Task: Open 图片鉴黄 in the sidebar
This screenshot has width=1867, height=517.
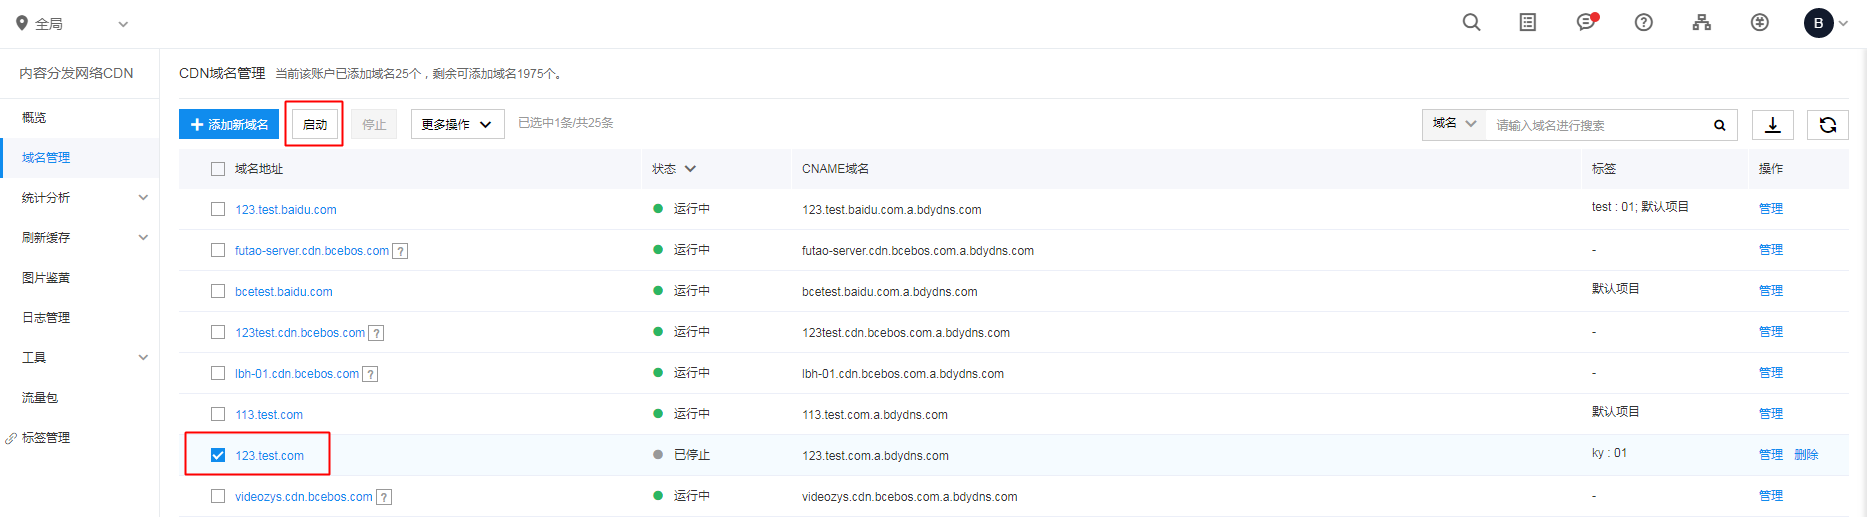Action: tap(46, 278)
